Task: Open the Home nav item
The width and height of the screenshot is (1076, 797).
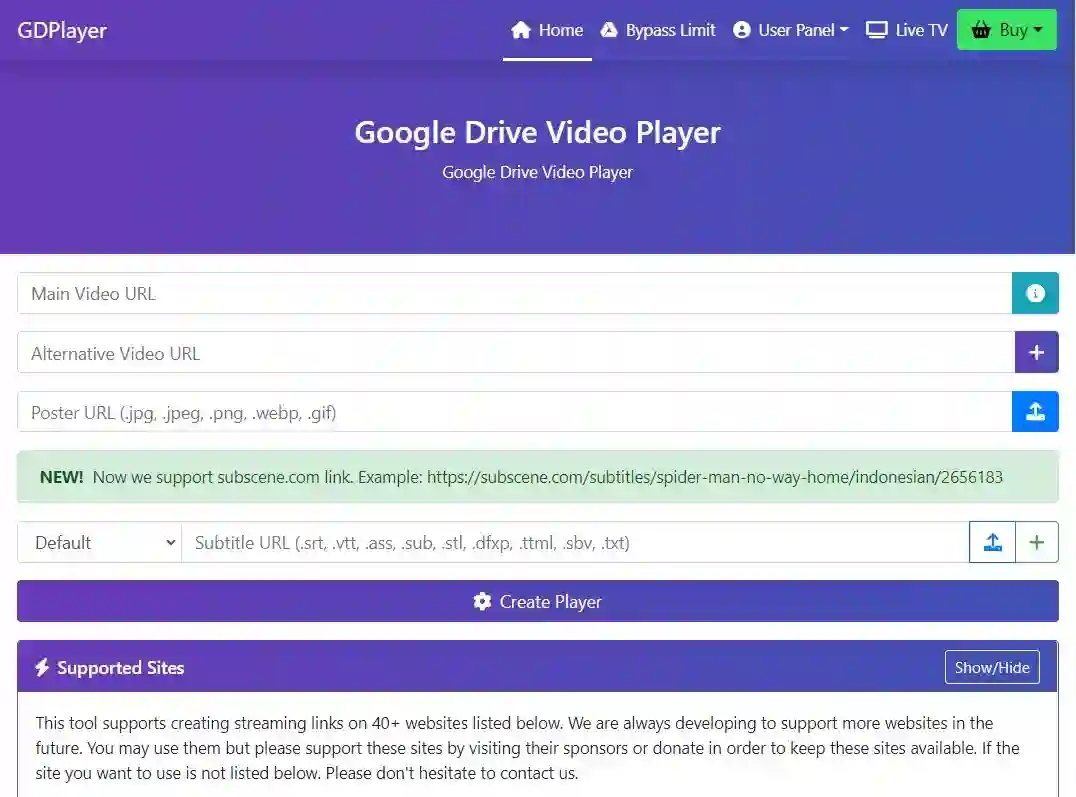Action: (547, 30)
